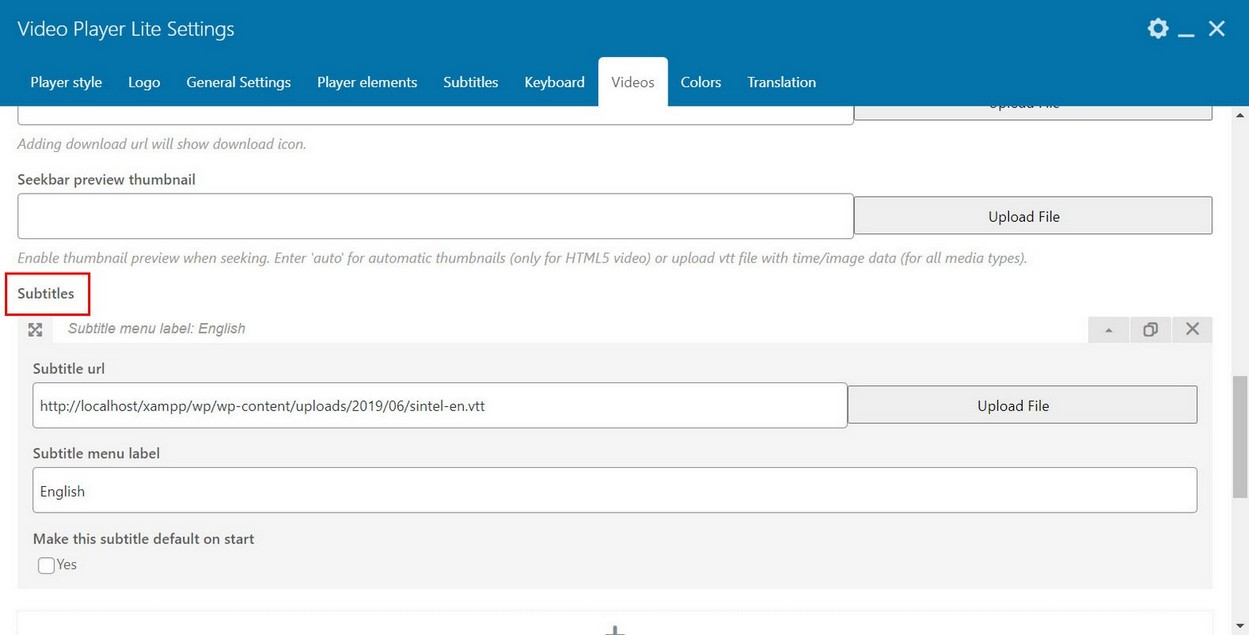
Task: Upload a file for Seekbar preview thumbnail
Action: click(1032, 216)
